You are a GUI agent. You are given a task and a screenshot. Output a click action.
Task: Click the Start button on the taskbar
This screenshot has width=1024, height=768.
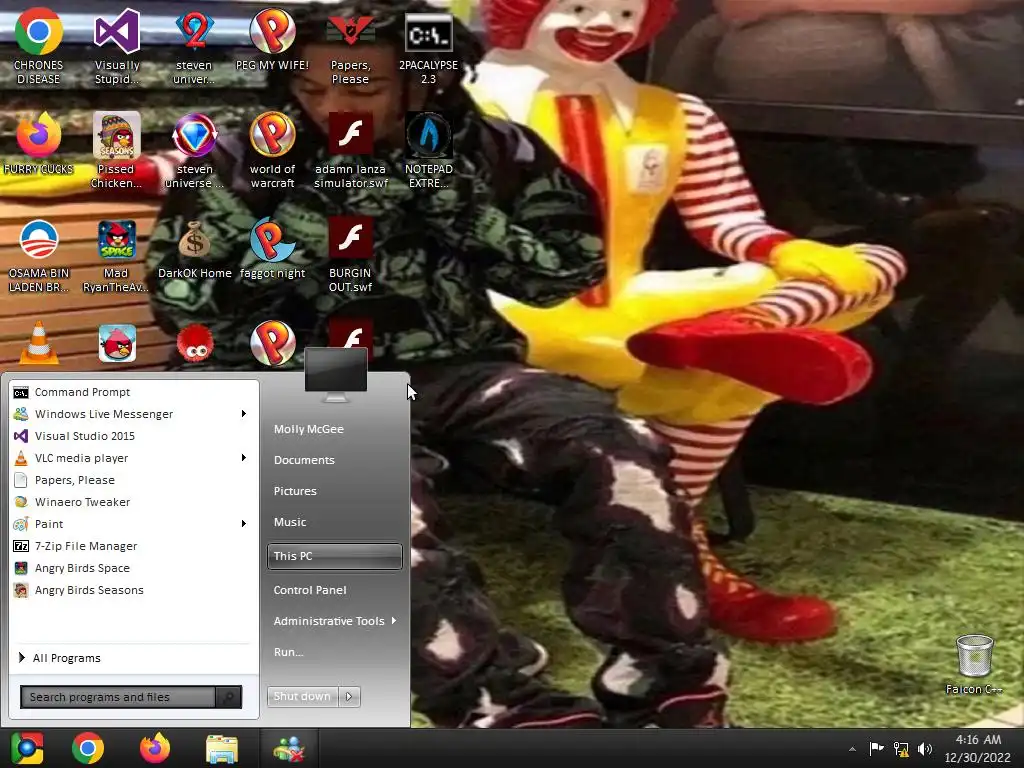click(x=27, y=748)
